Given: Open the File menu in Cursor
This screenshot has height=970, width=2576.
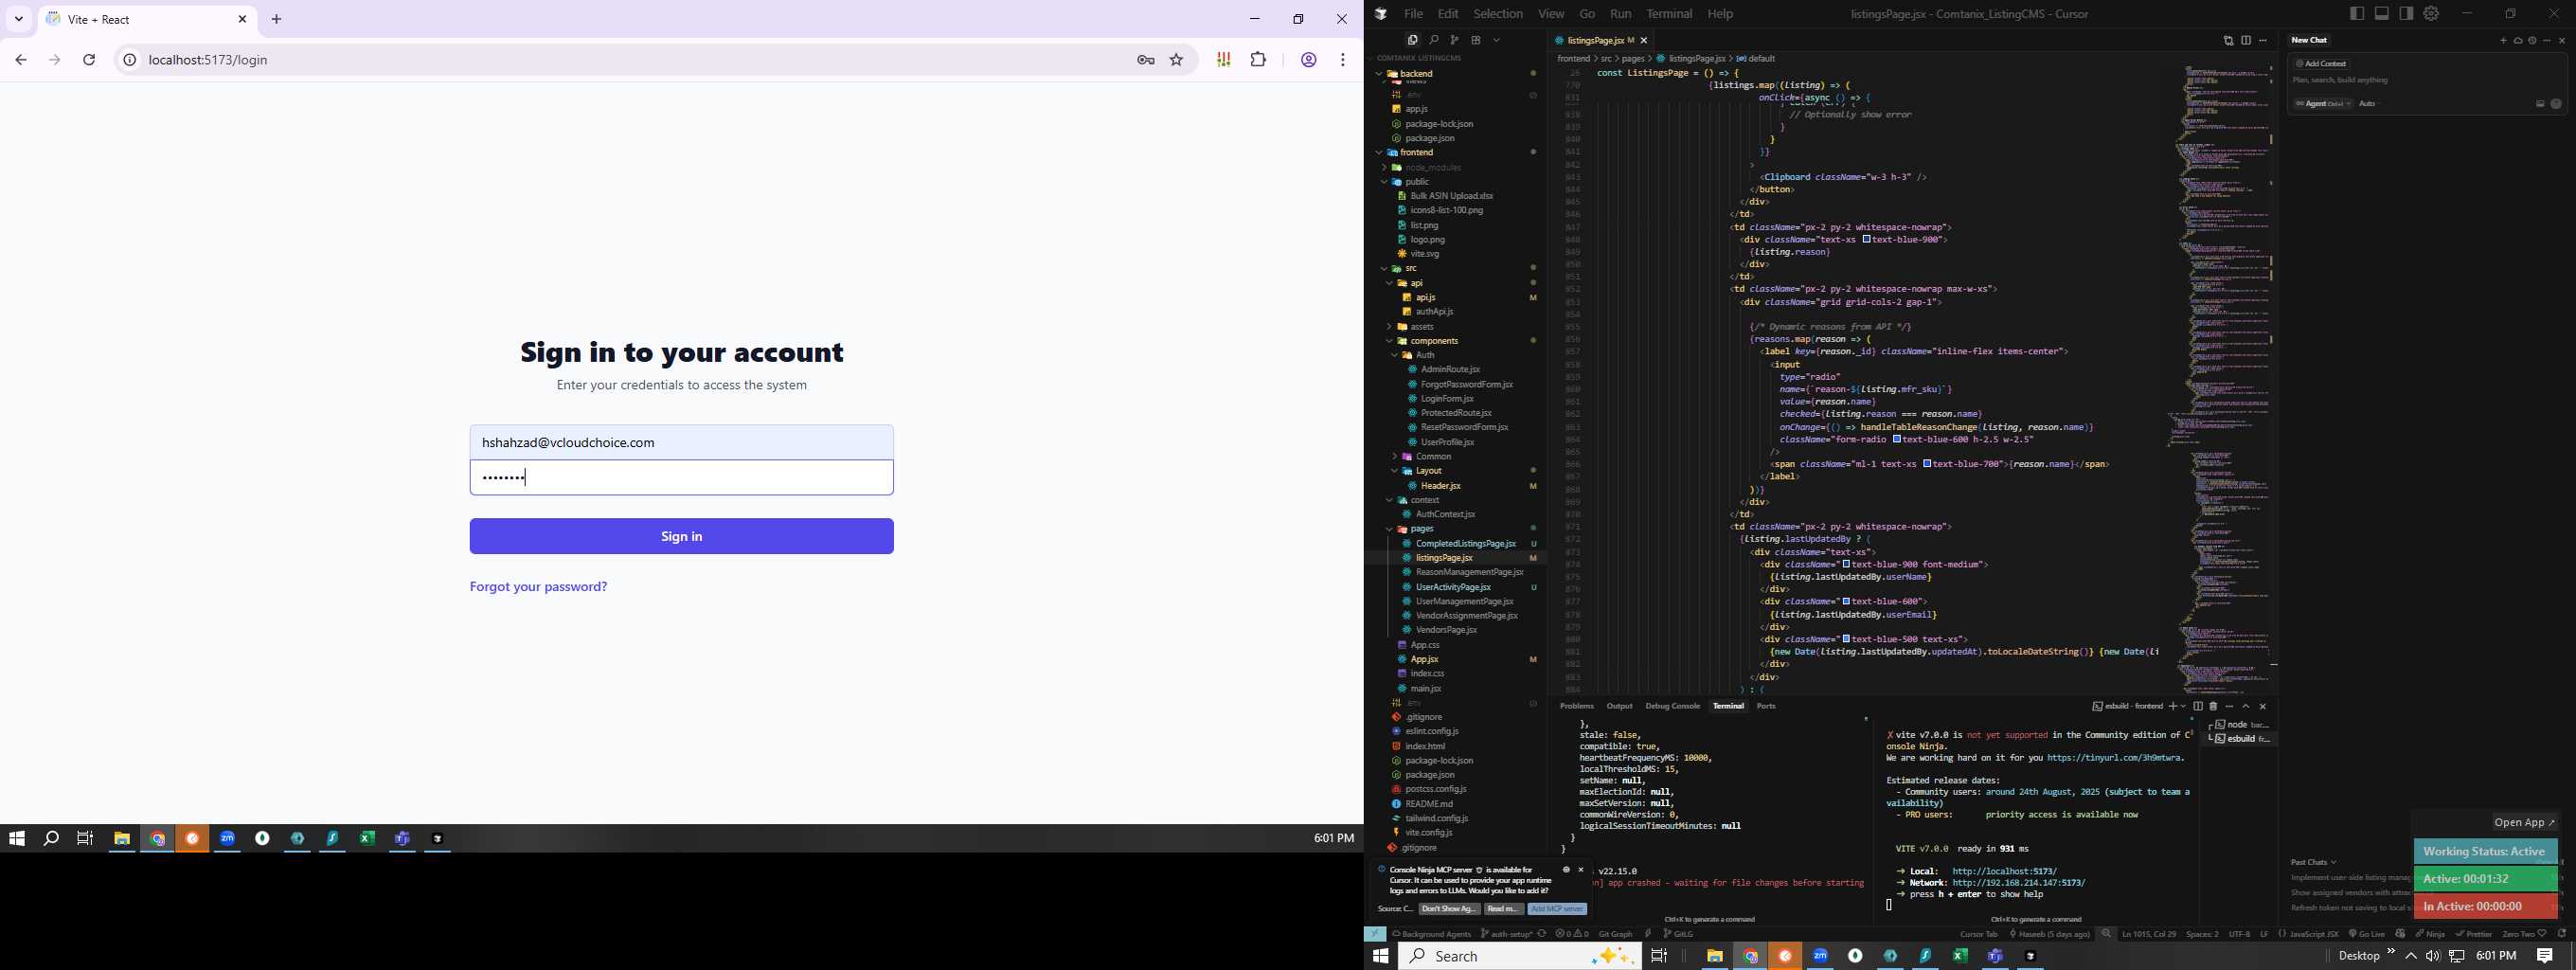Looking at the screenshot, I should coord(1413,14).
